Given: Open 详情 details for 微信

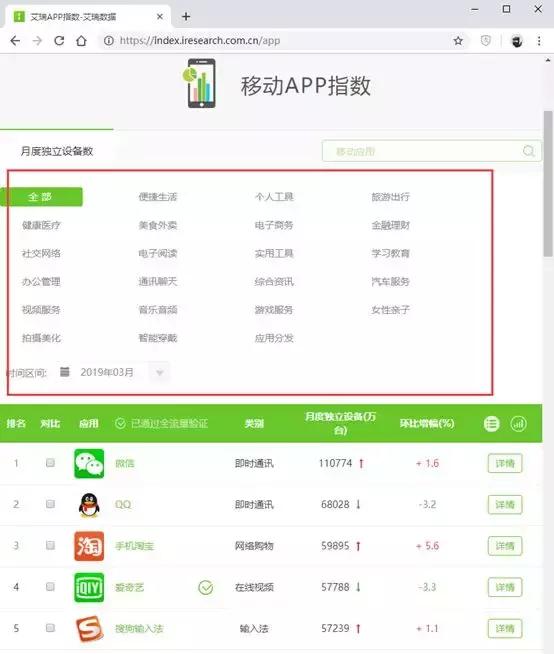Looking at the screenshot, I should pos(505,463).
